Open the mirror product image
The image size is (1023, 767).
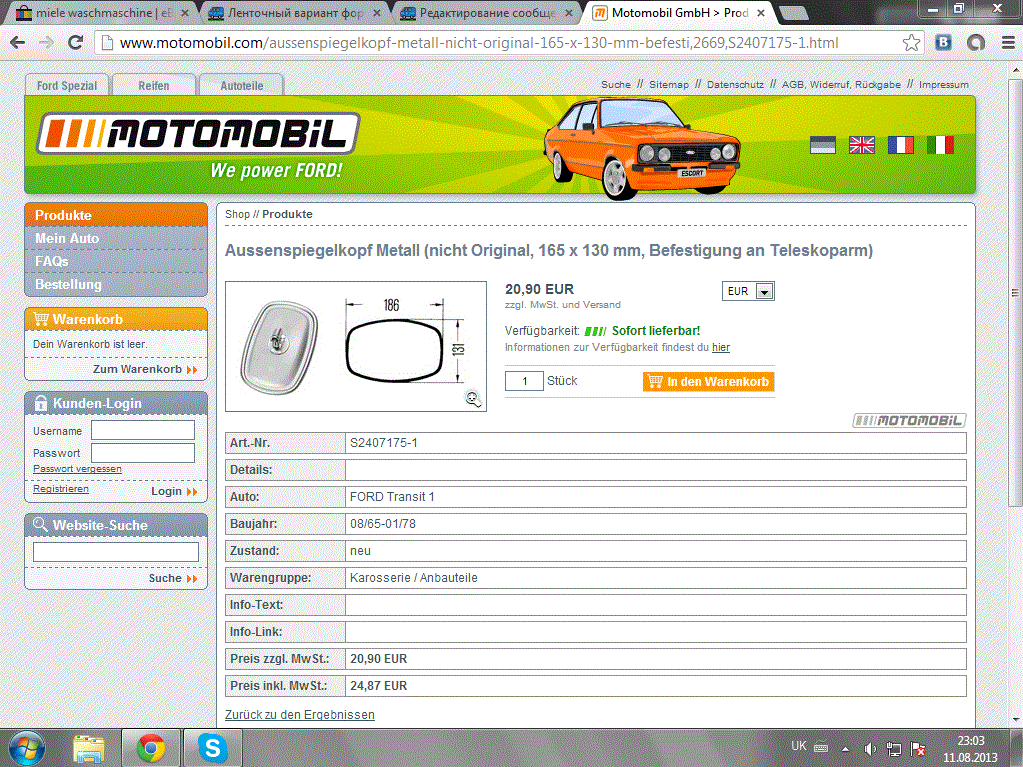click(x=356, y=346)
